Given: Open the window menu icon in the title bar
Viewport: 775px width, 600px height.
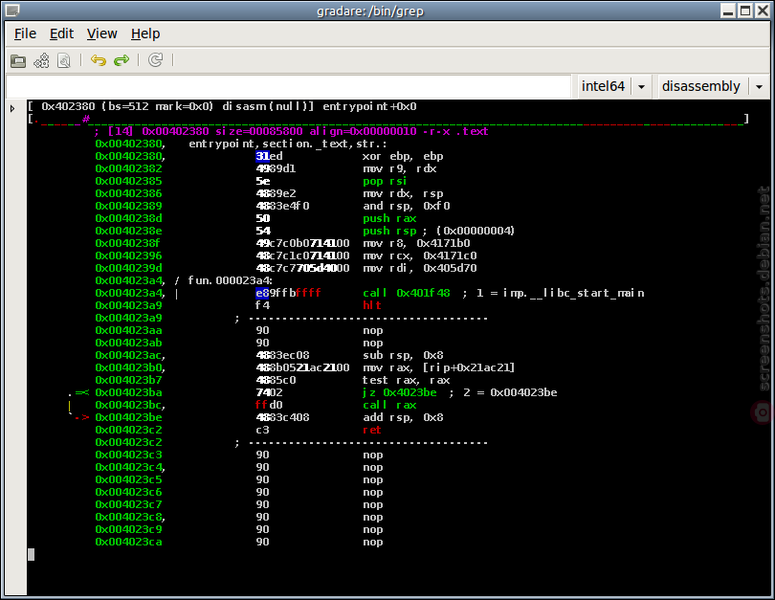Looking at the screenshot, I should 12,10.
